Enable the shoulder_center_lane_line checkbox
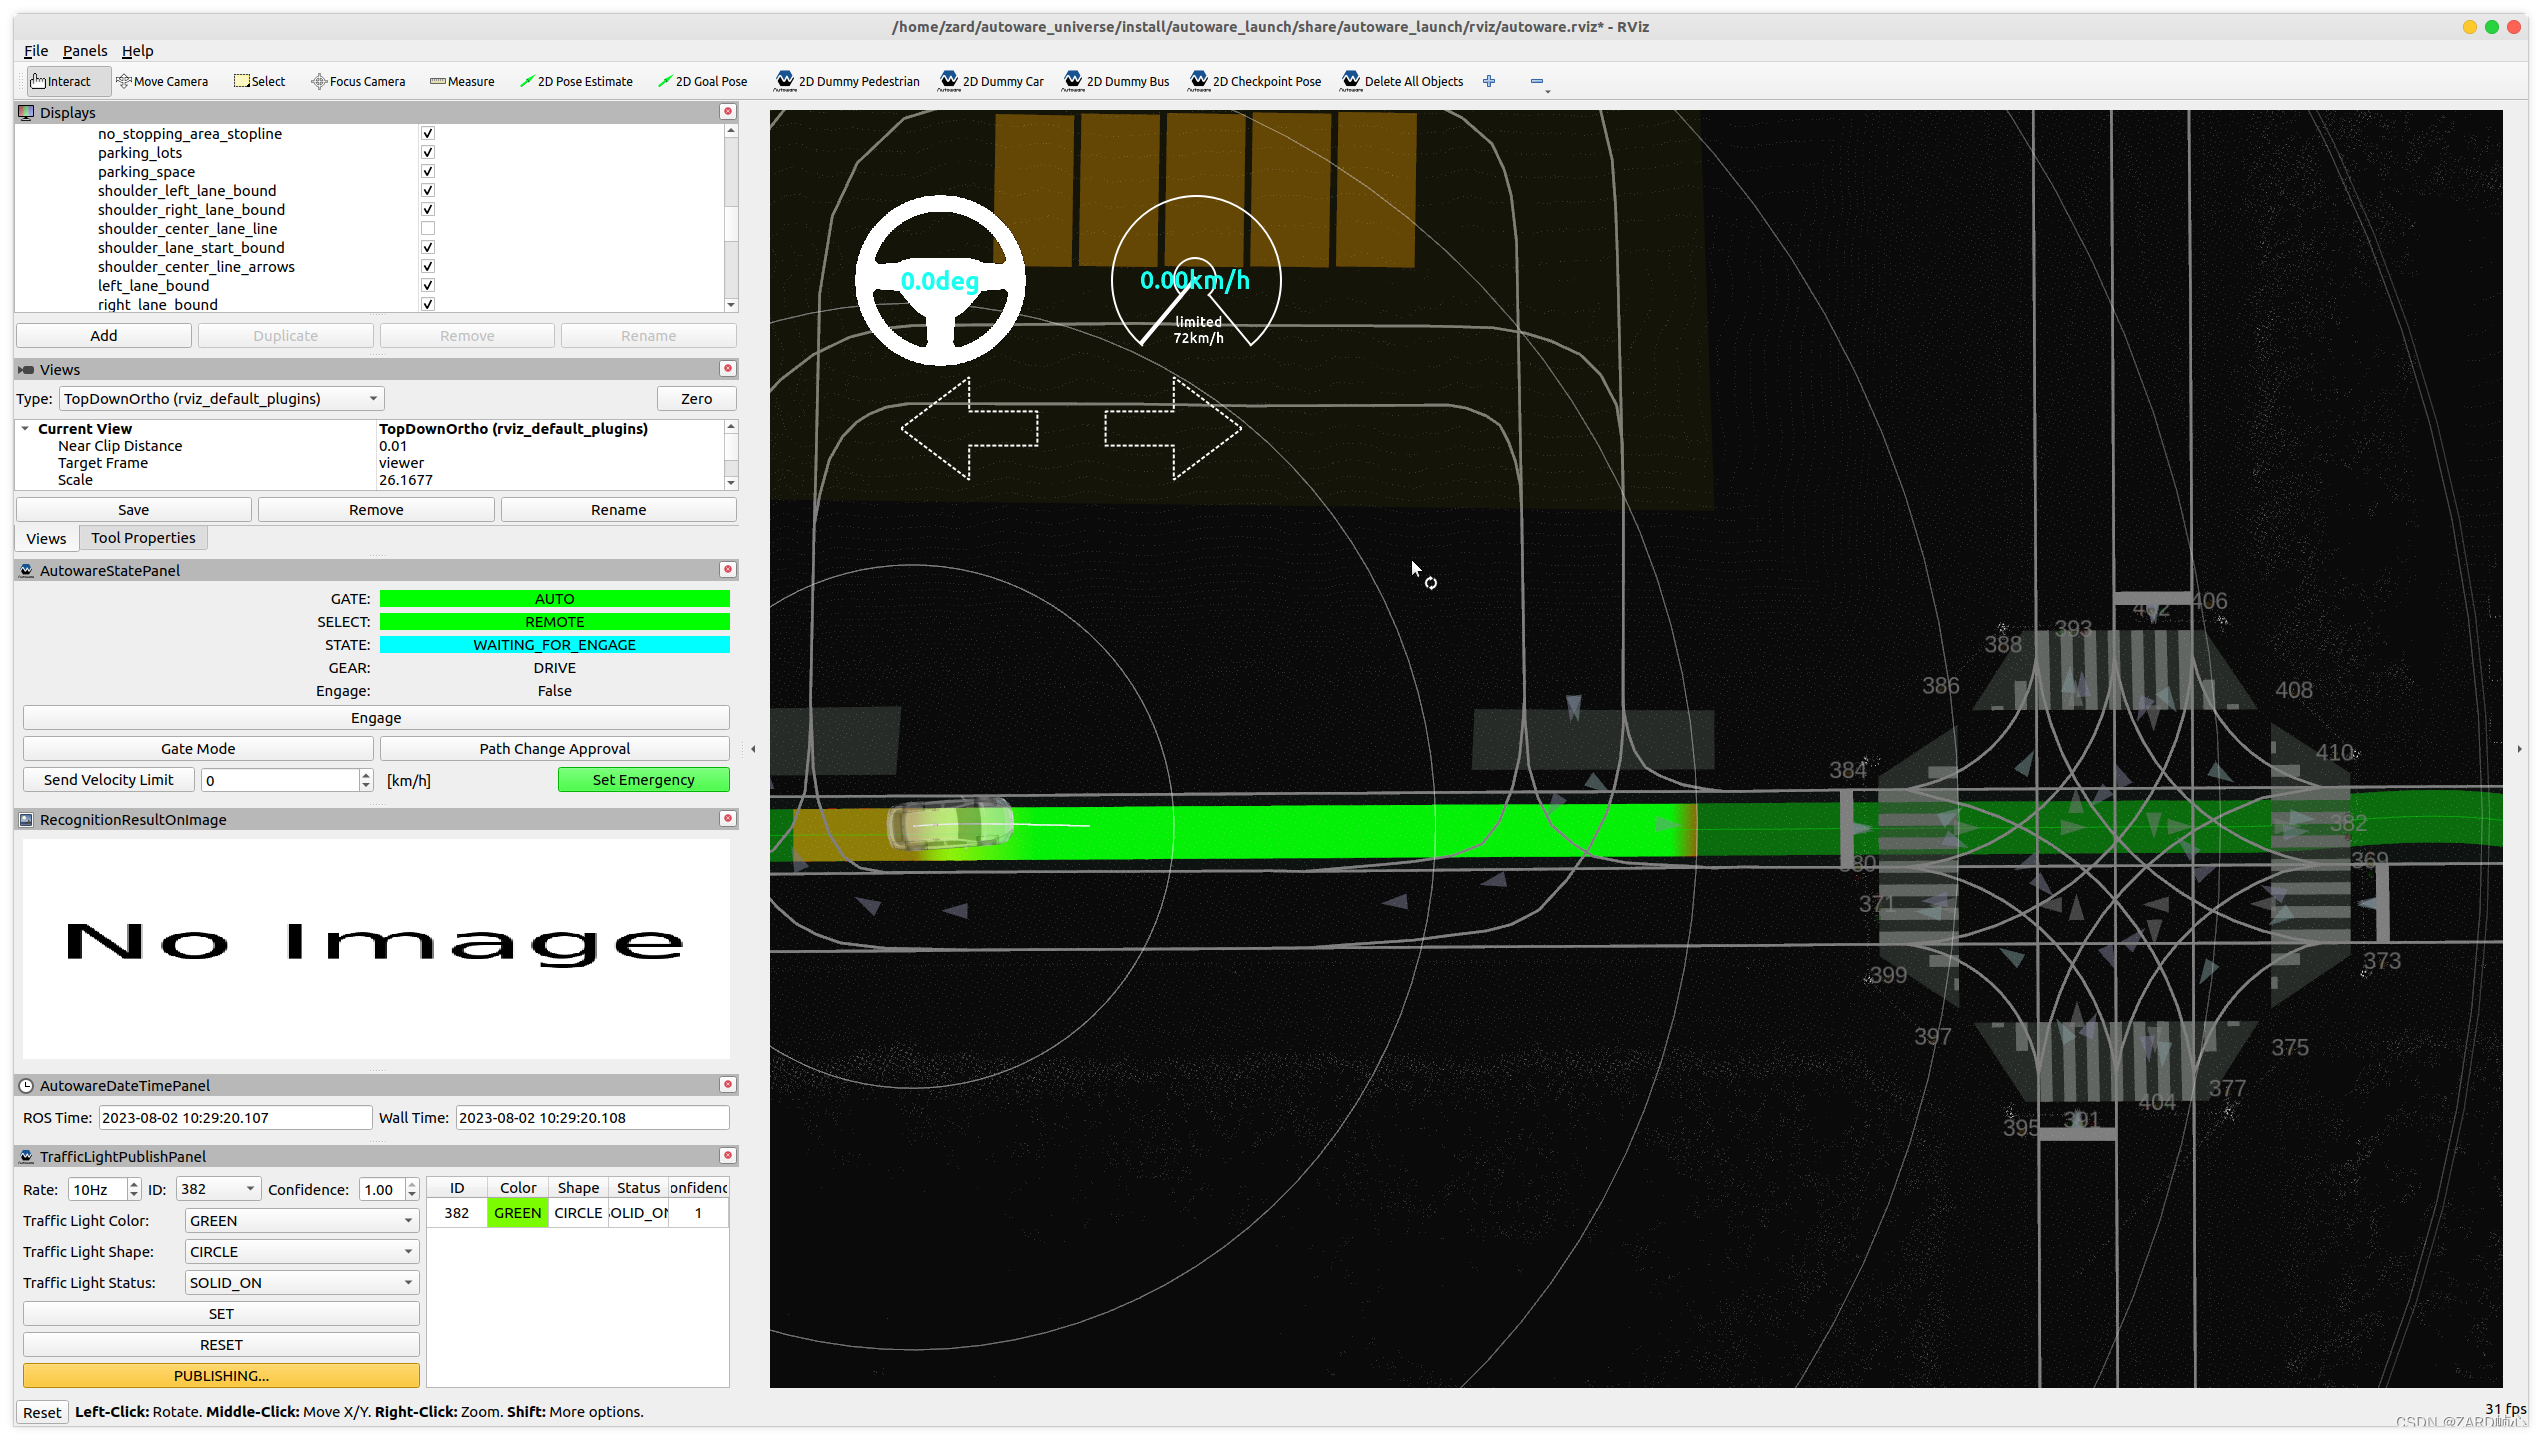The height and width of the screenshot is (1440, 2542). pos(428,229)
